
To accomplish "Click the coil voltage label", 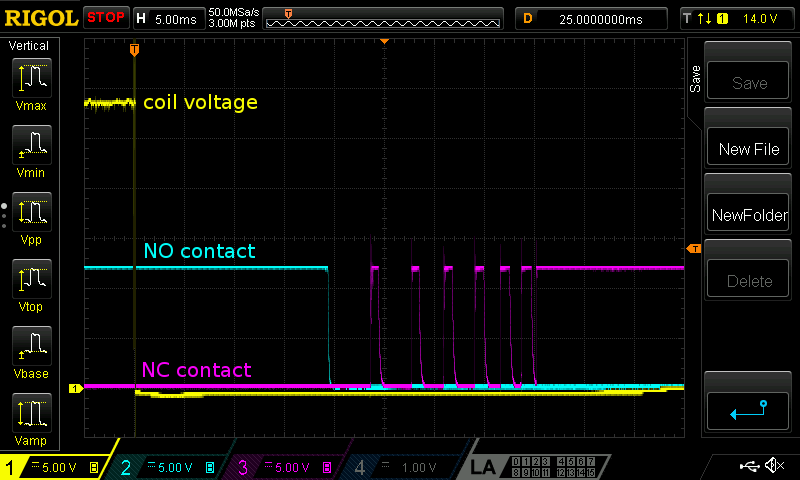I will pyautogui.click(x=200, y=103).
